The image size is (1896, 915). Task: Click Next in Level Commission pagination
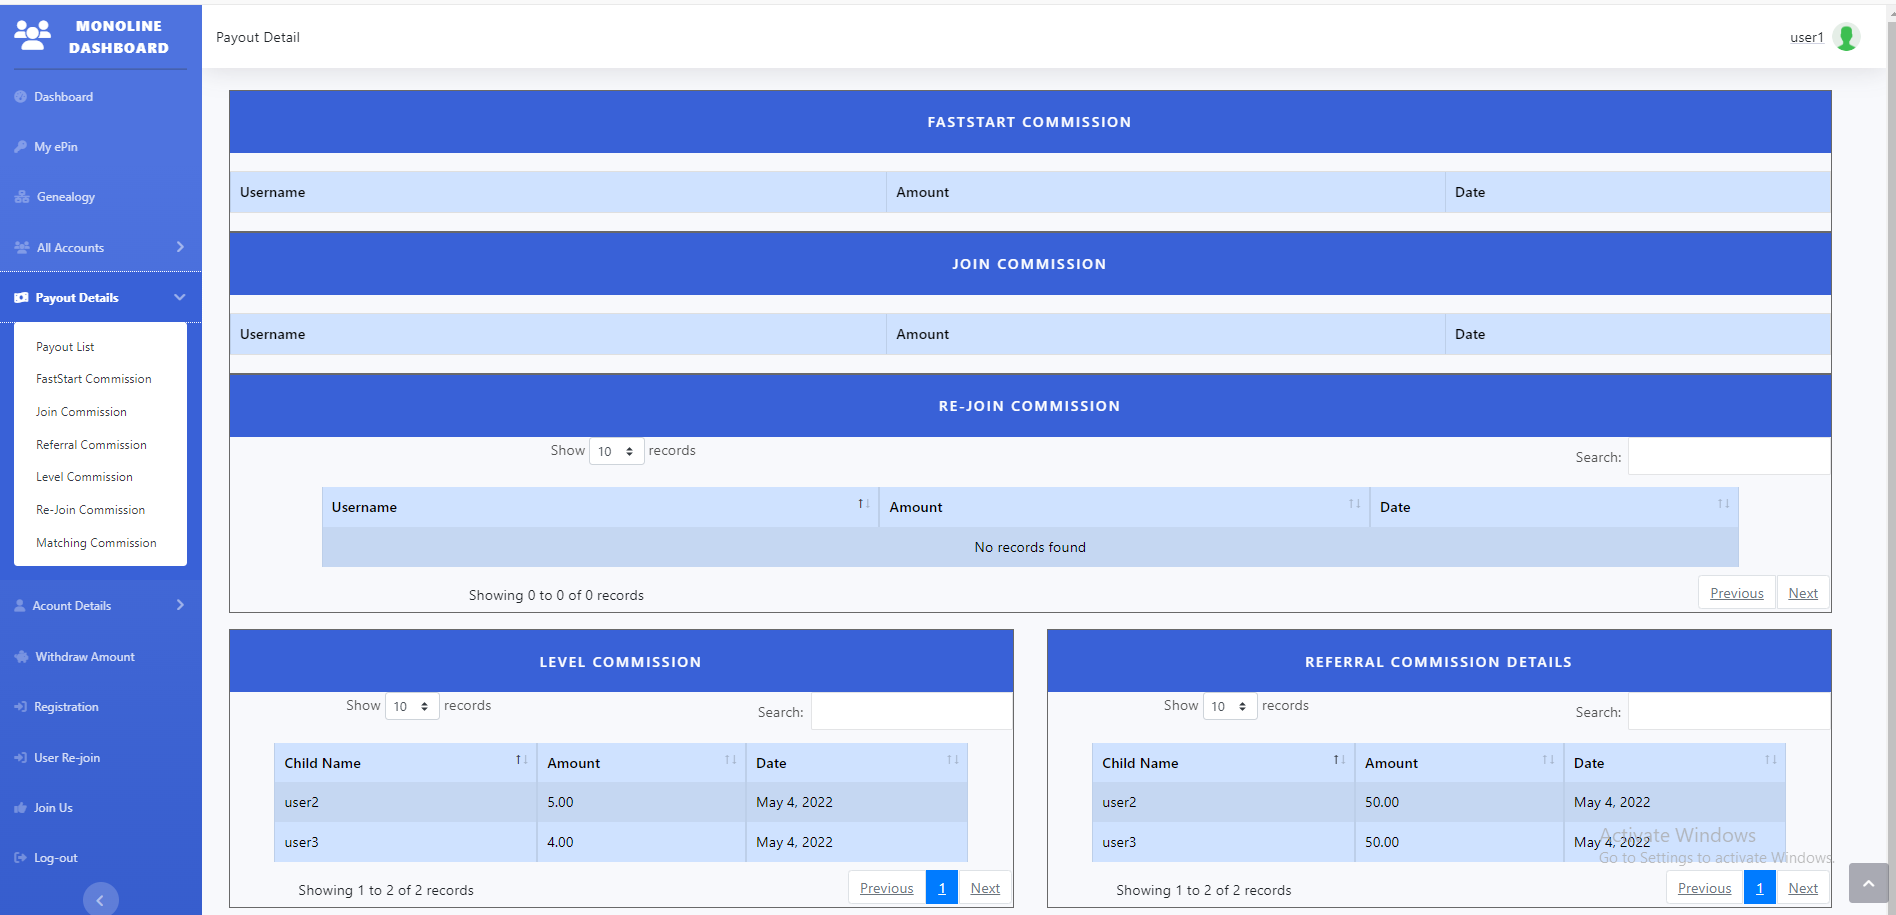[984, 888]
